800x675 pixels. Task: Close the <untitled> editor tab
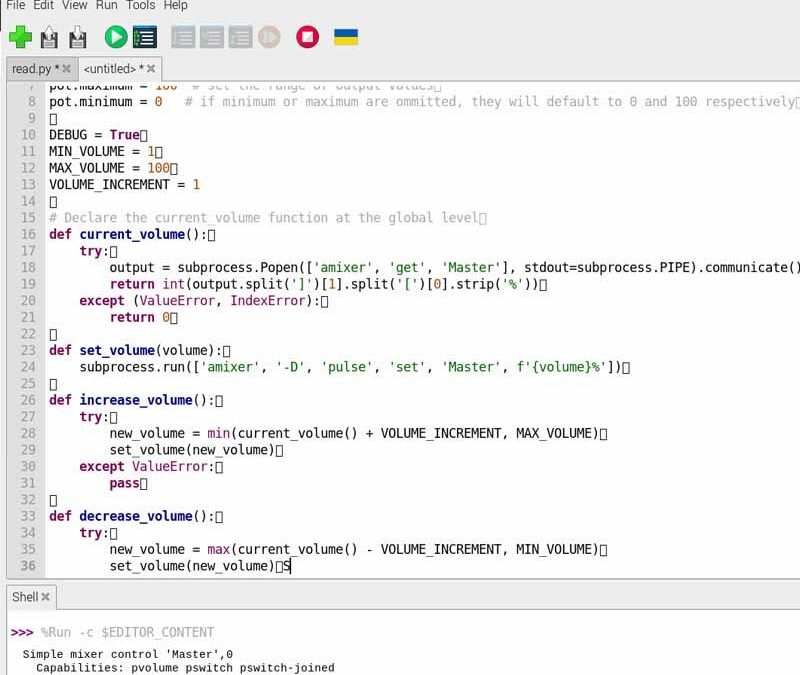[x=151, y=68]
